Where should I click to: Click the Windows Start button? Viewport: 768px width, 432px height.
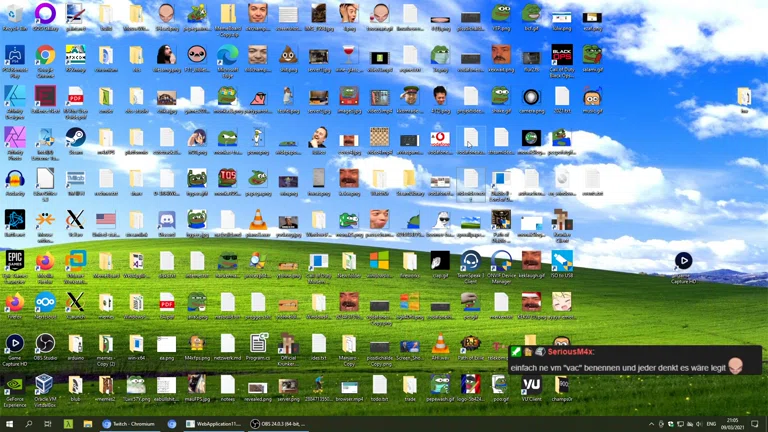[9, 424]
